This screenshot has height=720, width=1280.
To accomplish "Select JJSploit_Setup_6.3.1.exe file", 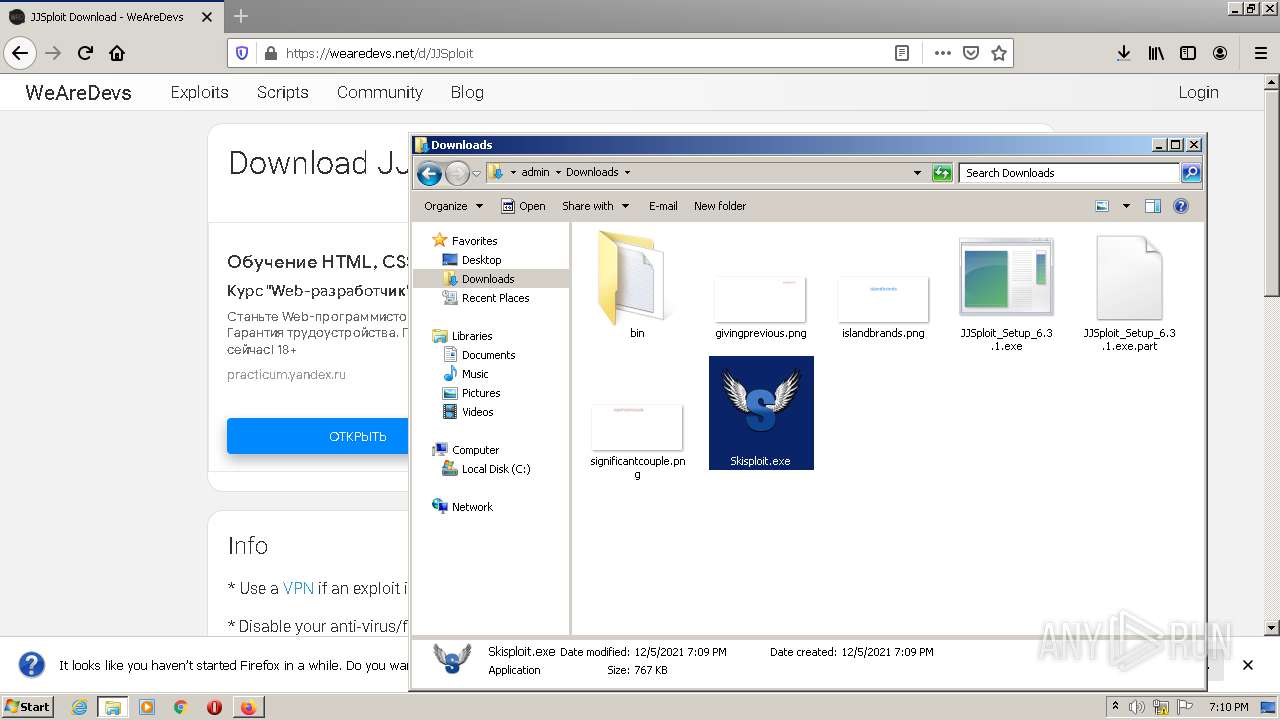I will pyautogui.click(x=1006, y=294).
